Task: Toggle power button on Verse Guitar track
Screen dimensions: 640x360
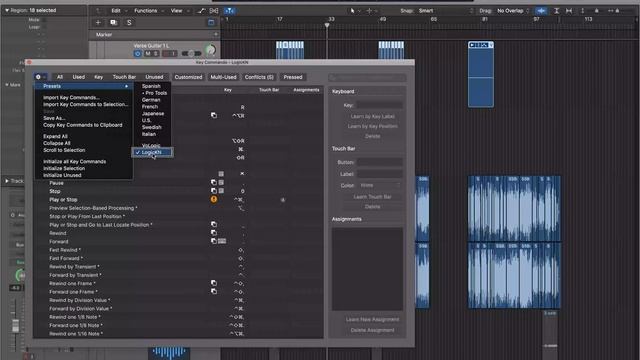Action: 138,53
